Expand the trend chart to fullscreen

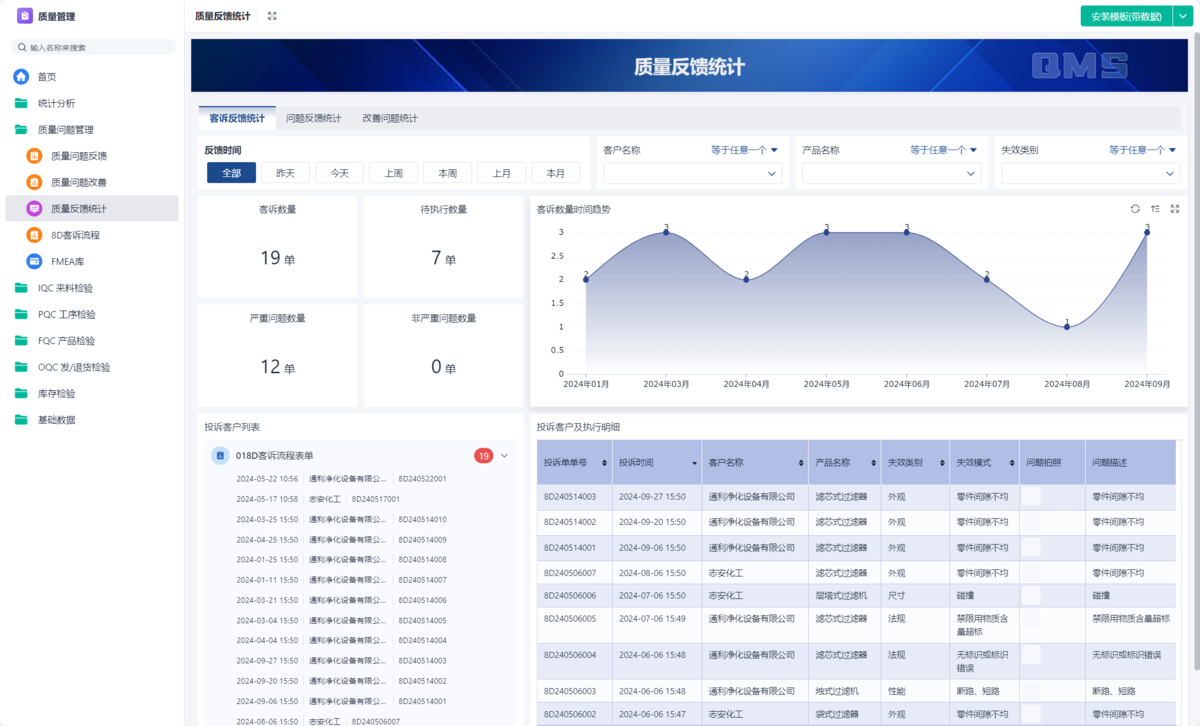coord(1175,209)
